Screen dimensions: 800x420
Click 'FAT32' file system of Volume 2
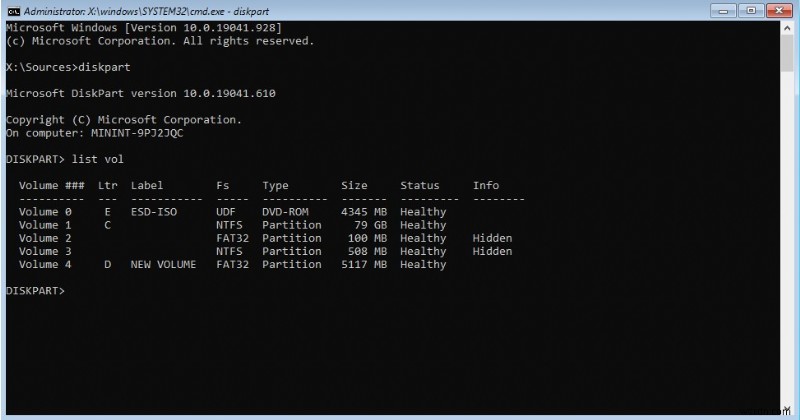click(x=233, y=238)
